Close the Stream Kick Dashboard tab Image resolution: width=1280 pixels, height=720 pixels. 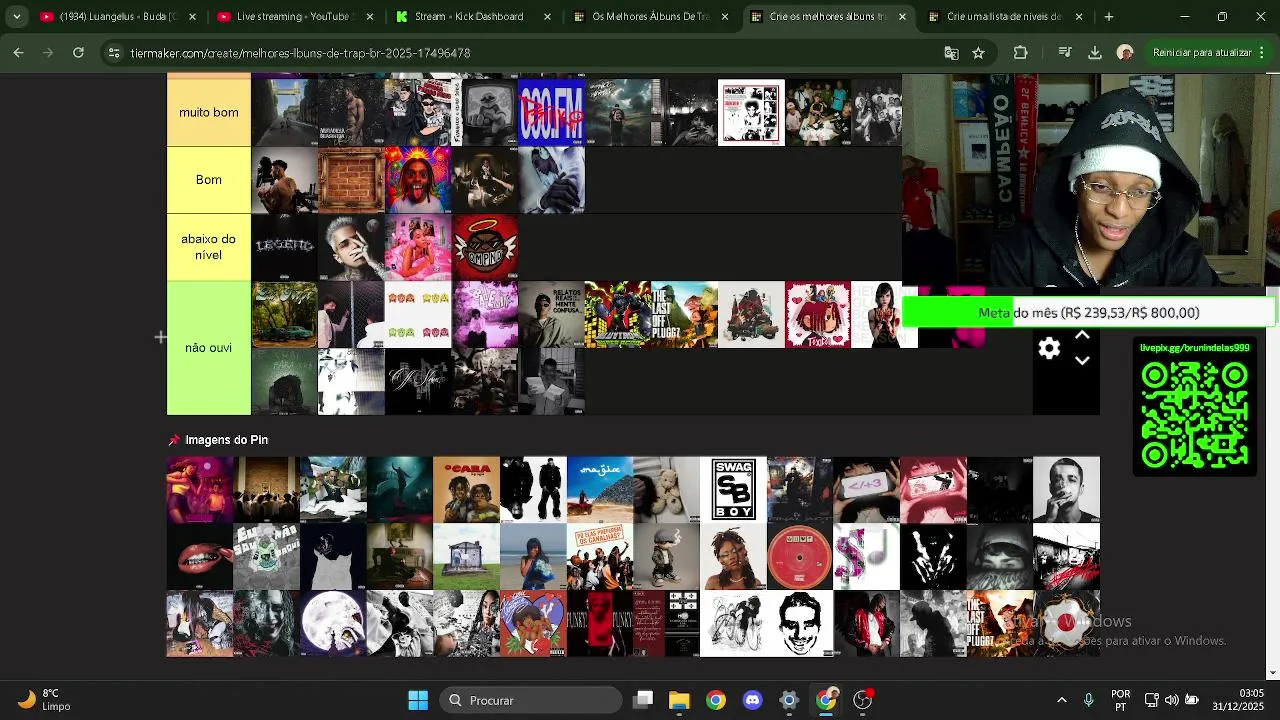pos(548,17)
